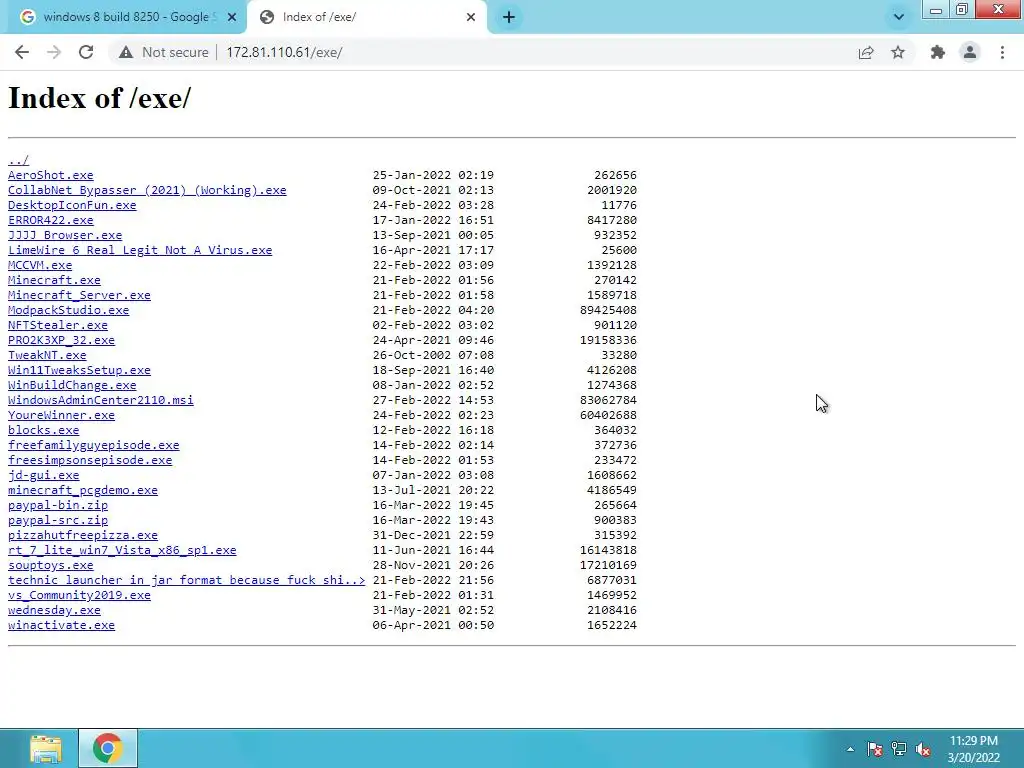Click the PRO2K3XP_32.exe link
This screenshot has height=768, width=1024.
61,340
